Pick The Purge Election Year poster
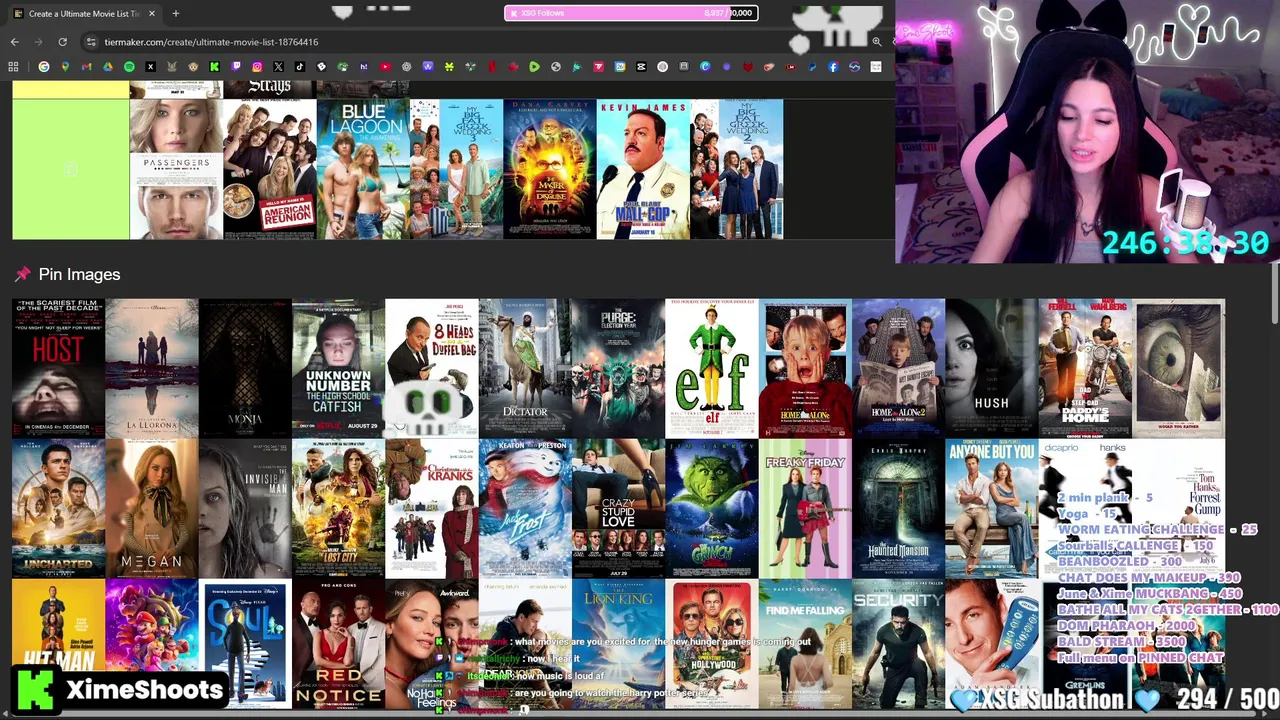This screenshot has height=720, width=1280. 618,368
